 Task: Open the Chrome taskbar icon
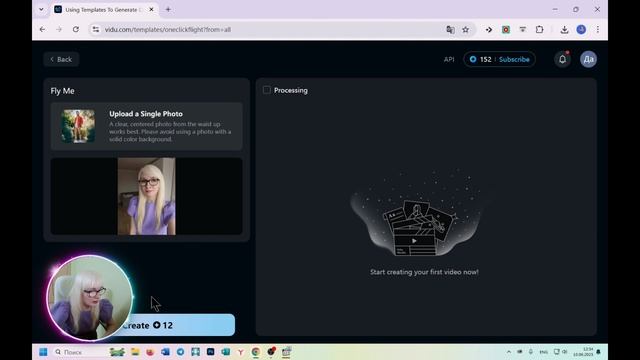coord(256,352)
